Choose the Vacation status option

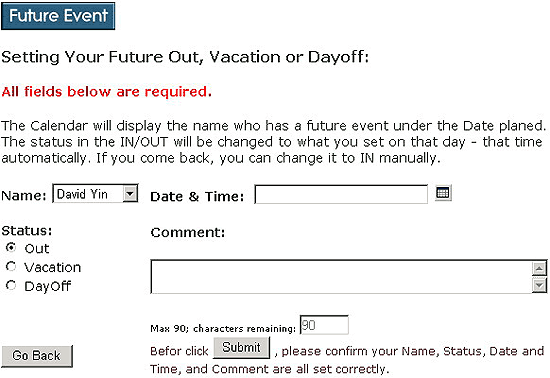click(x=11, y=266)
